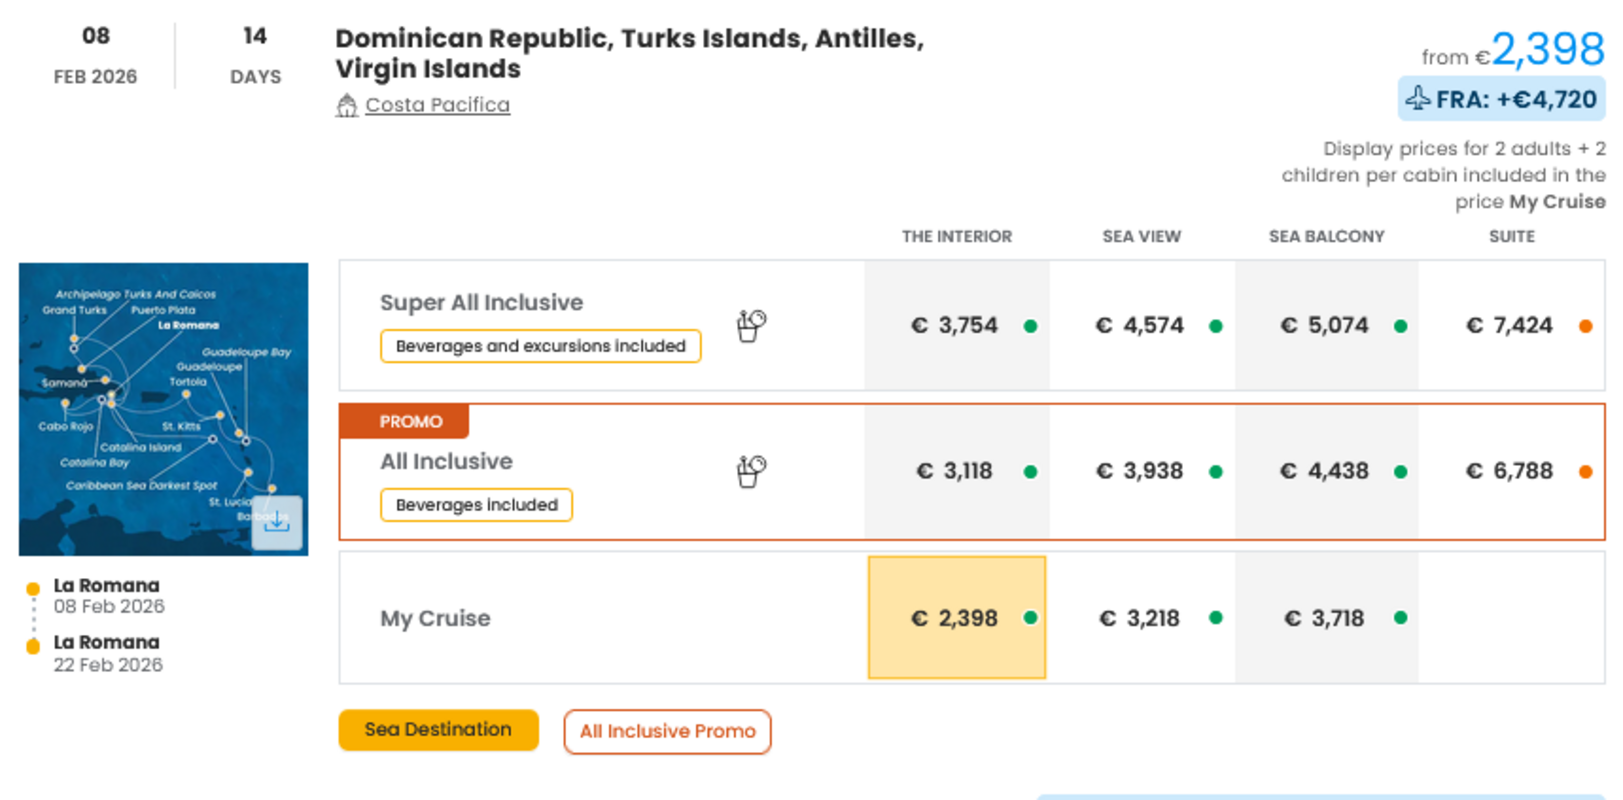This screenshot has width=1623, height=800.
Task: Click green availability dot for Super Interior
Action: (1030, 326)
